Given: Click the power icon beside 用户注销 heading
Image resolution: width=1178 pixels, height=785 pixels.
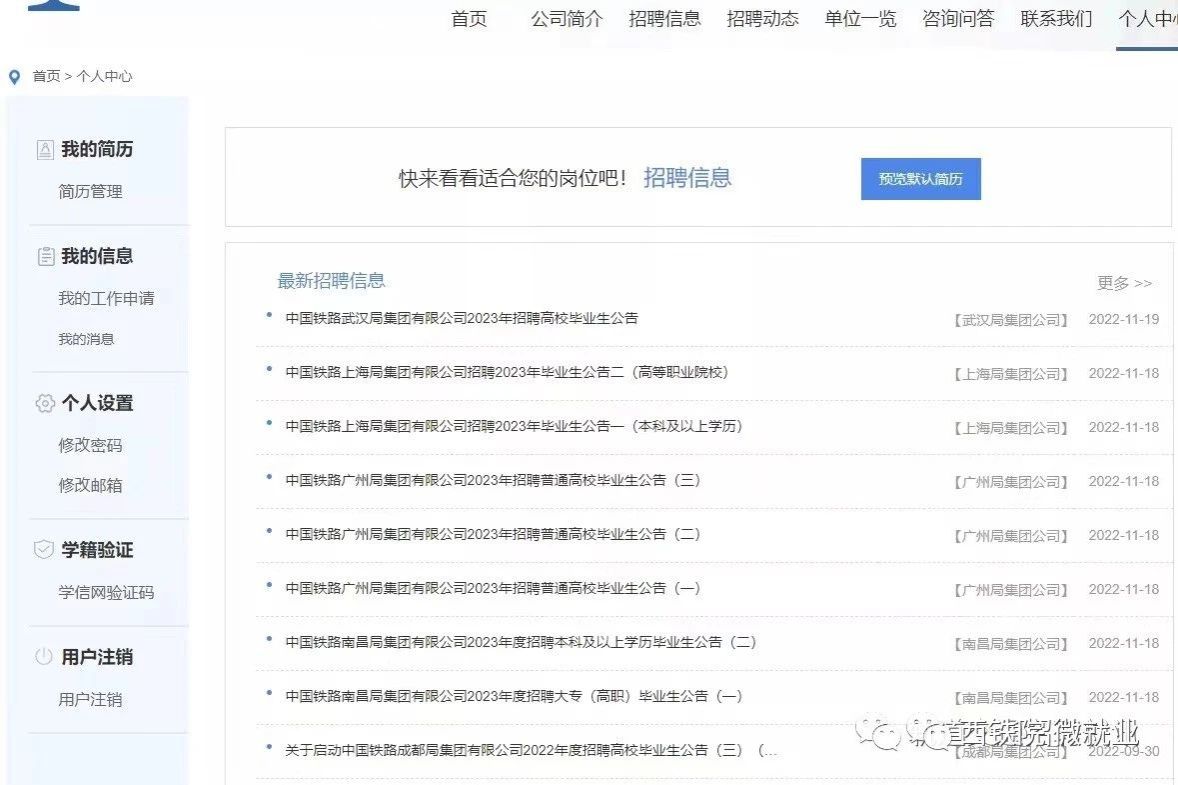Looking at the screenshot, I should [44, 657].
